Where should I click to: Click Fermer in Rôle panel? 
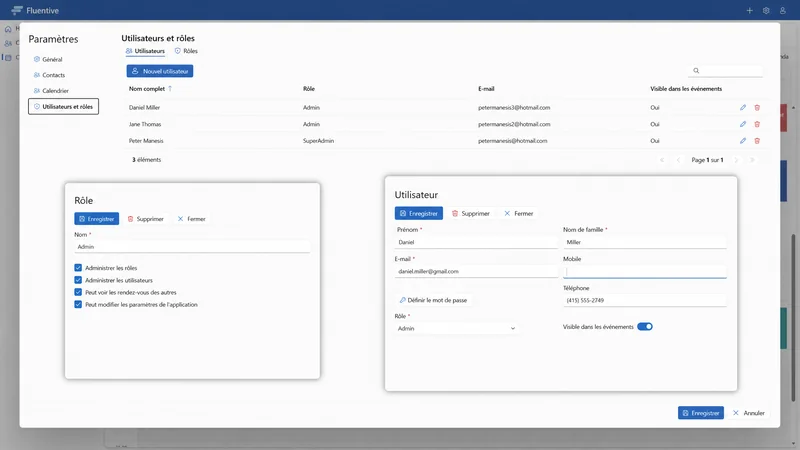tap(191, 219)
